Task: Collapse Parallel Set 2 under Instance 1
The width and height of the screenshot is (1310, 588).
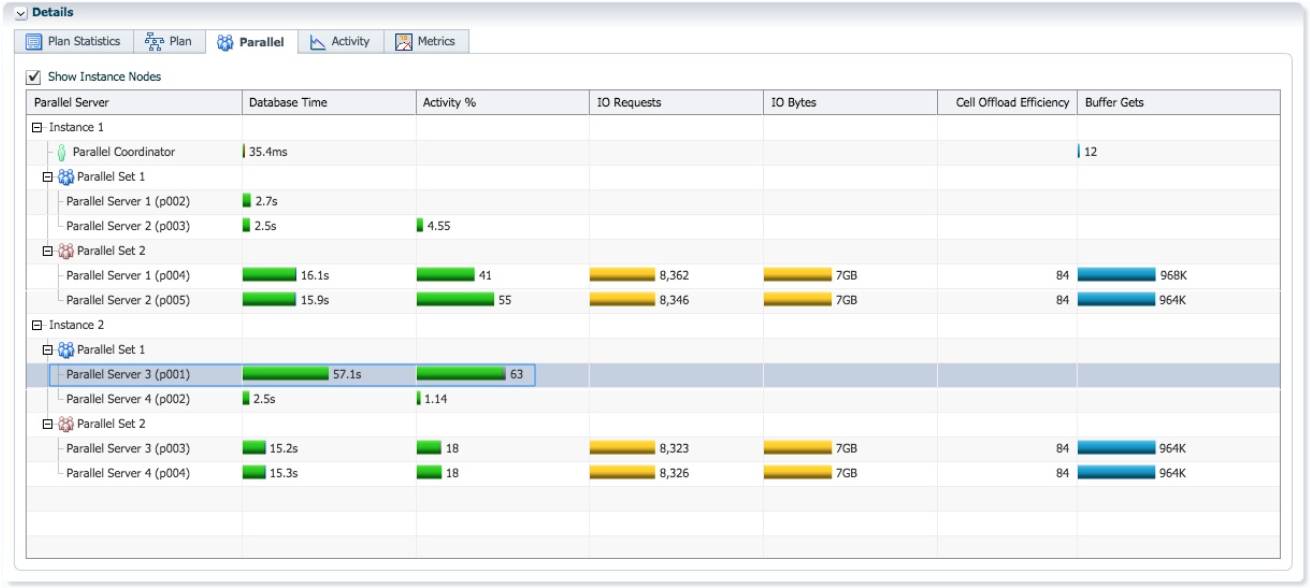Action: 47,251
